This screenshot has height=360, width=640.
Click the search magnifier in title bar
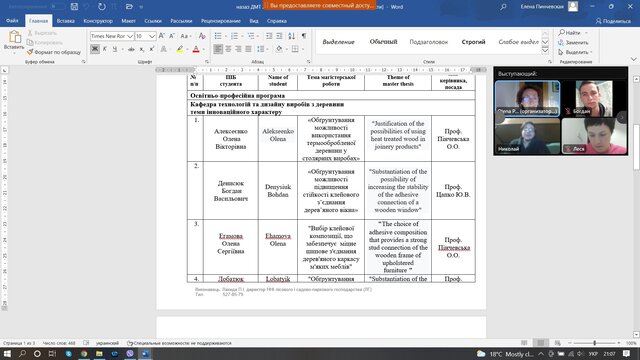pos(503,7)
